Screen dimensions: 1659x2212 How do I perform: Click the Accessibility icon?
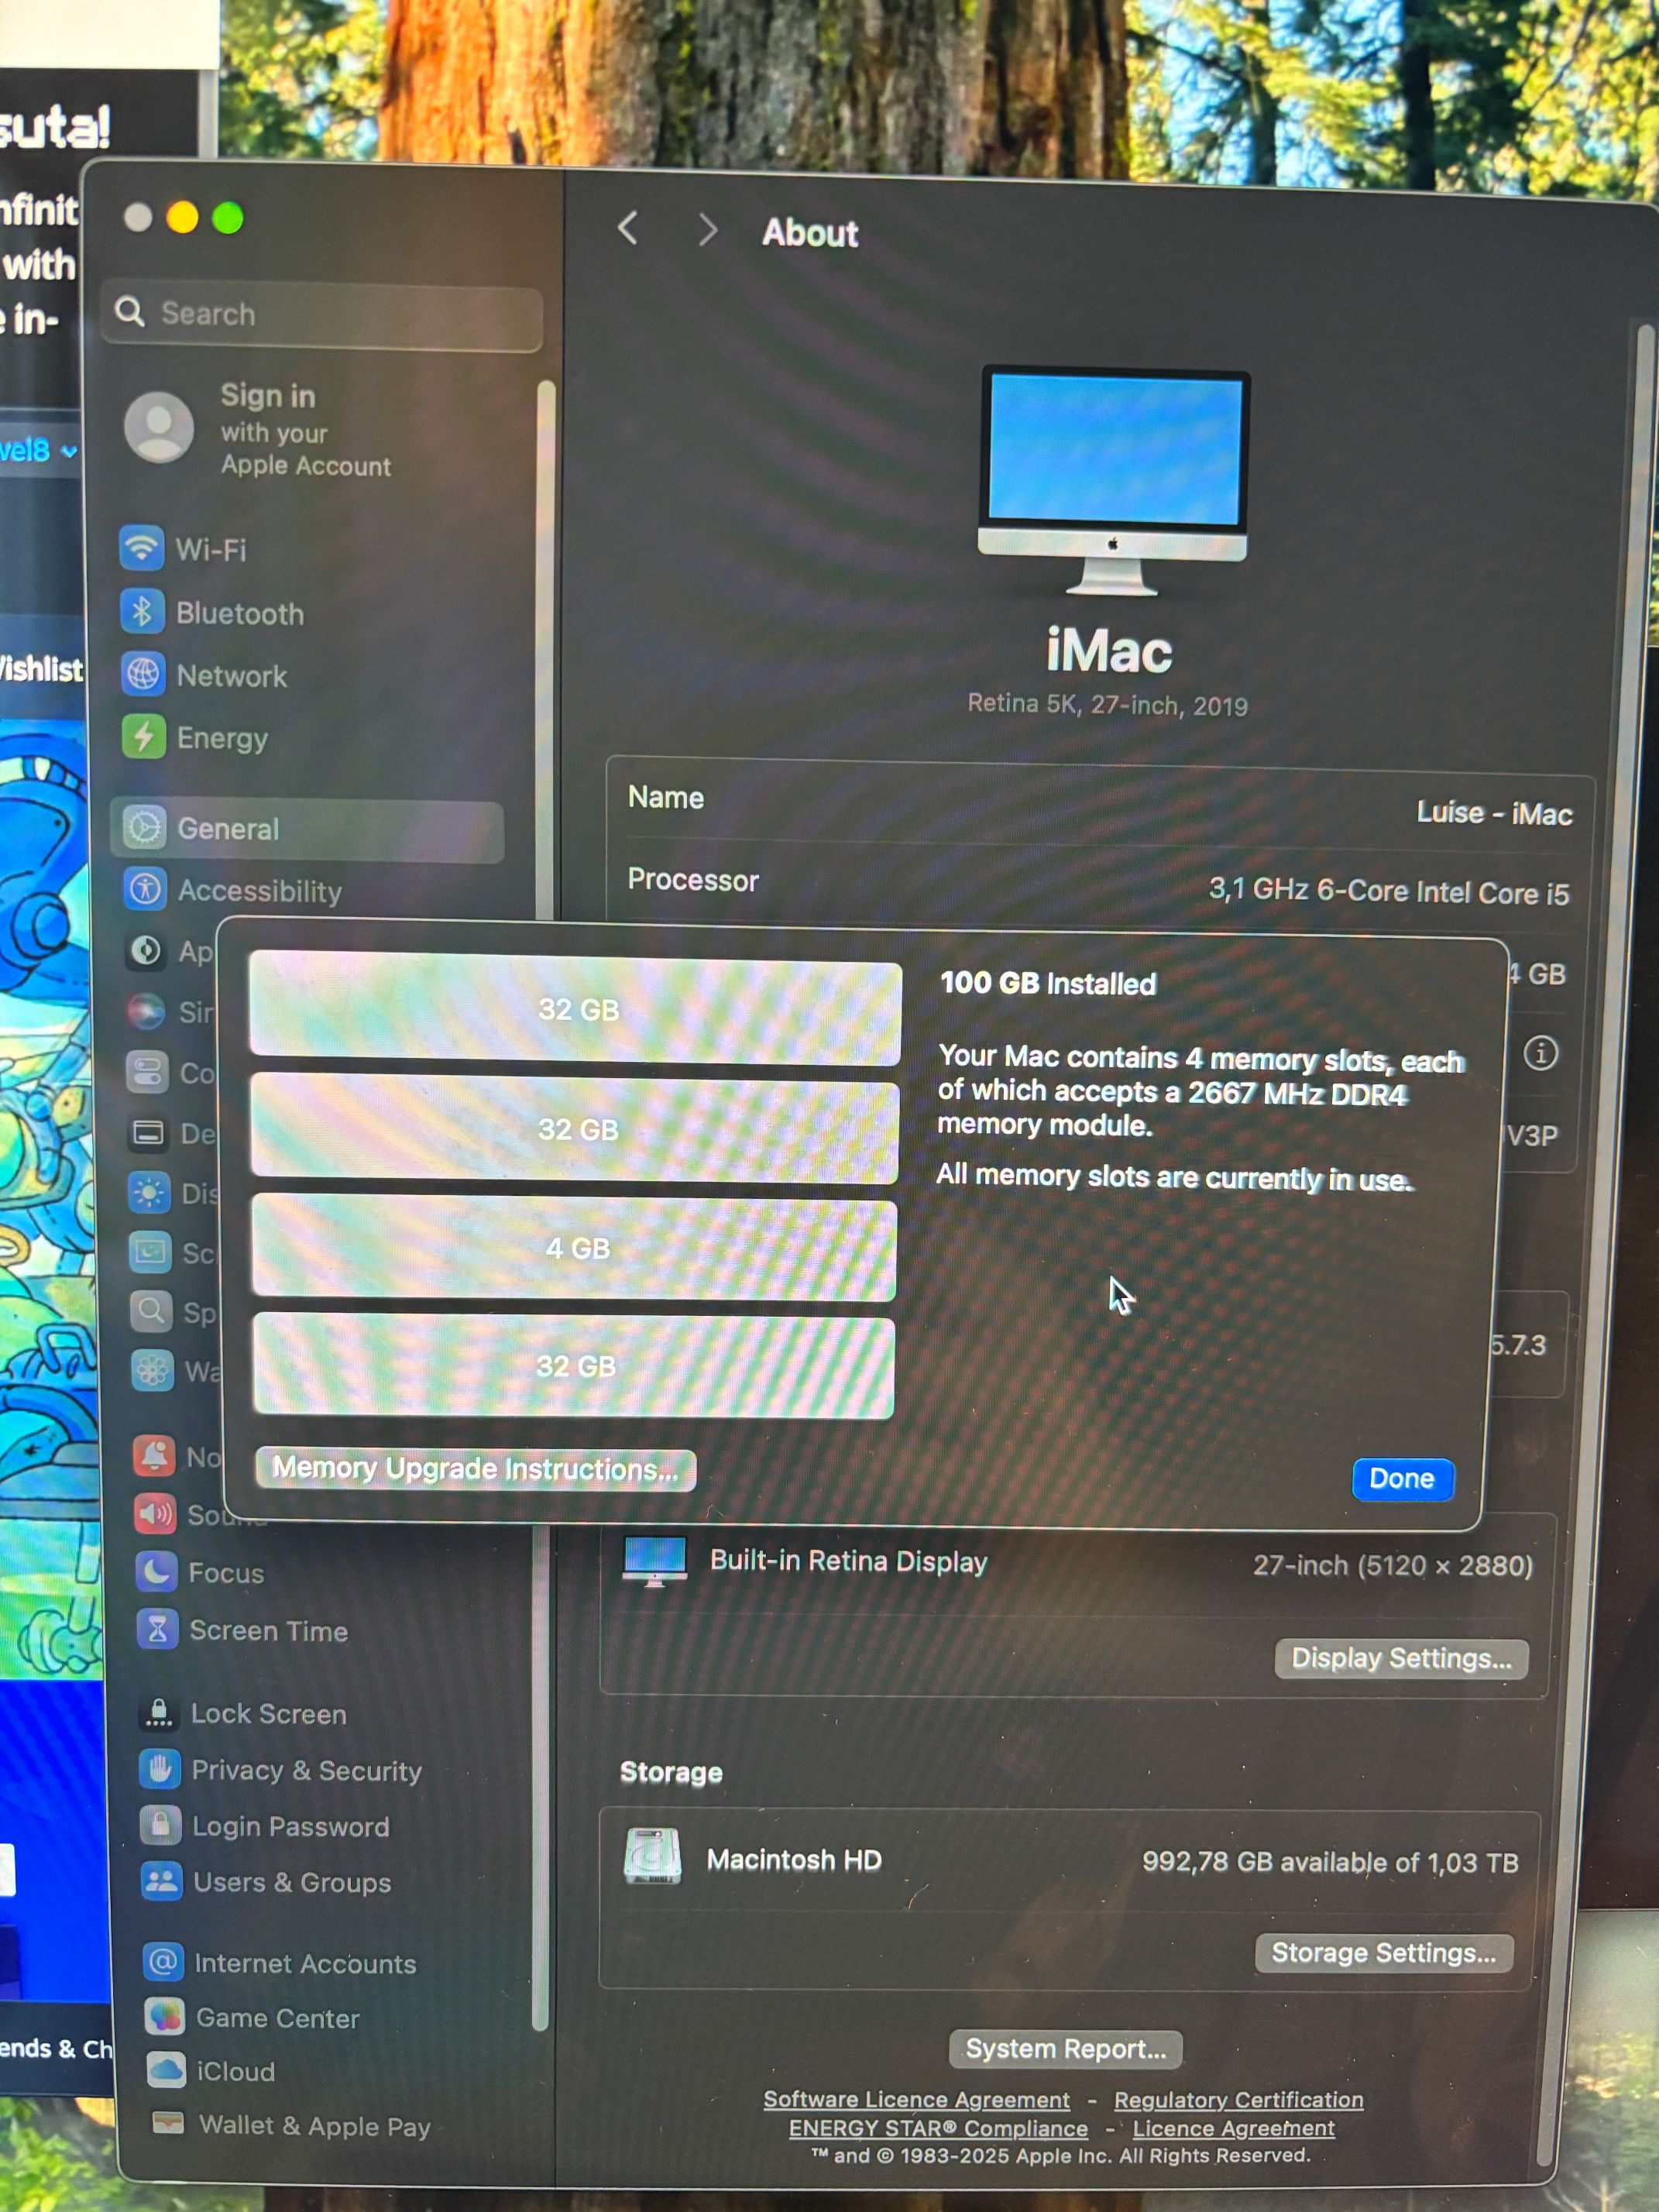coord(146,889)
